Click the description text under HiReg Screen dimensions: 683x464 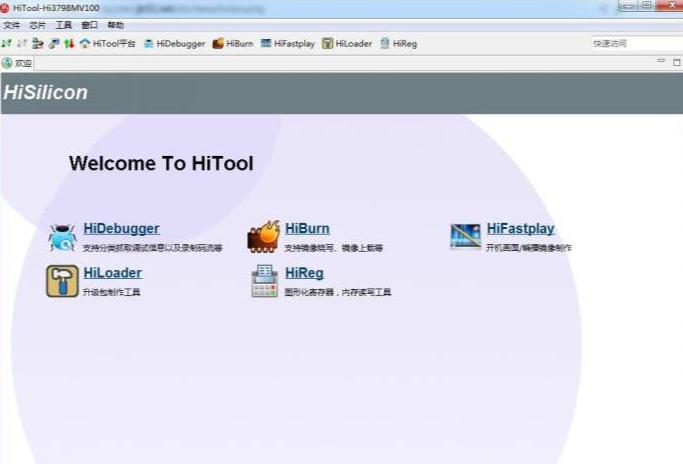tap(338, 292)
